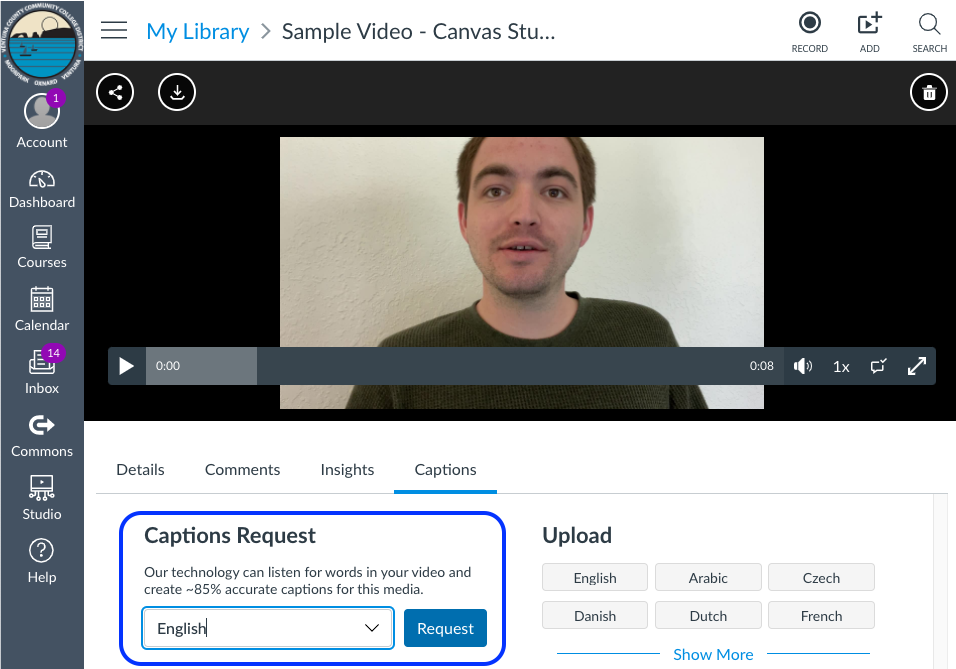Open Help in the sidebar
The width and height of the screenshot is (956, 669).
coord(41,561)
